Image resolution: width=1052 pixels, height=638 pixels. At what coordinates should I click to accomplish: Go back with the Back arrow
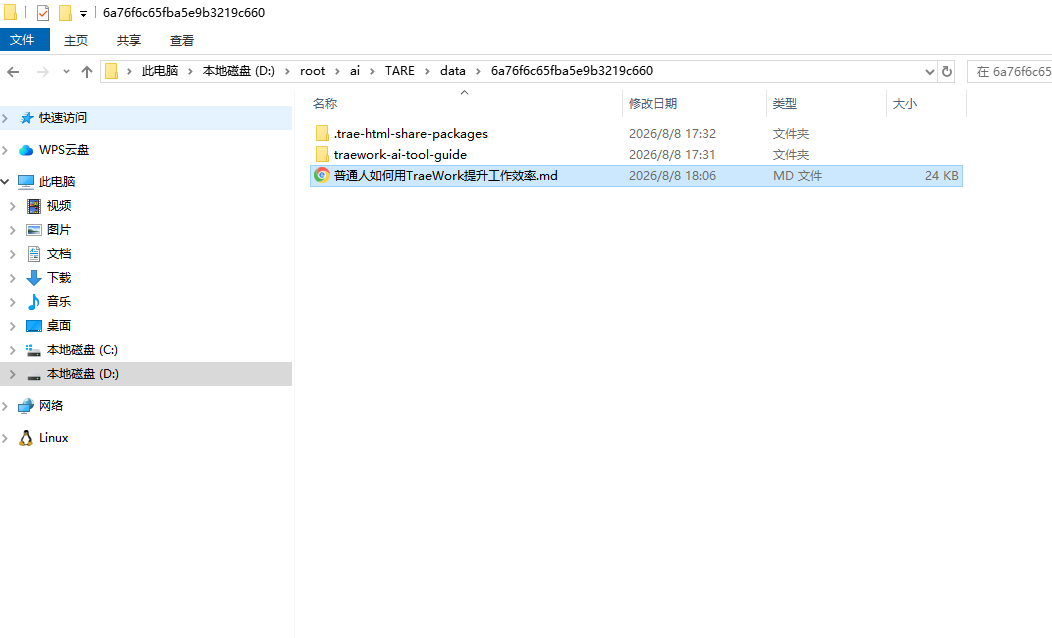pyautogui.click(x=13, y=71)
